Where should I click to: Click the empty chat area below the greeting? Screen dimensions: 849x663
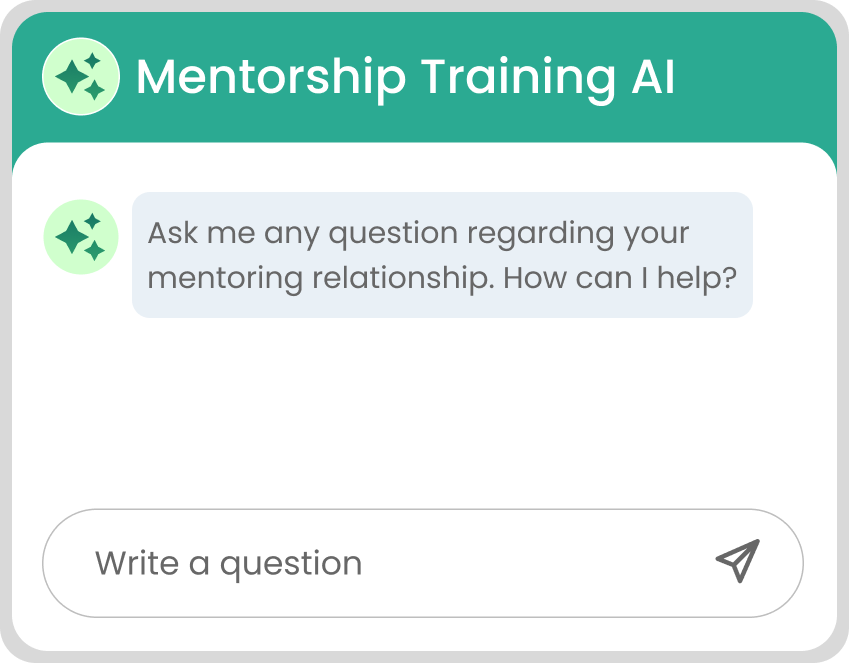tap(424, 412)
